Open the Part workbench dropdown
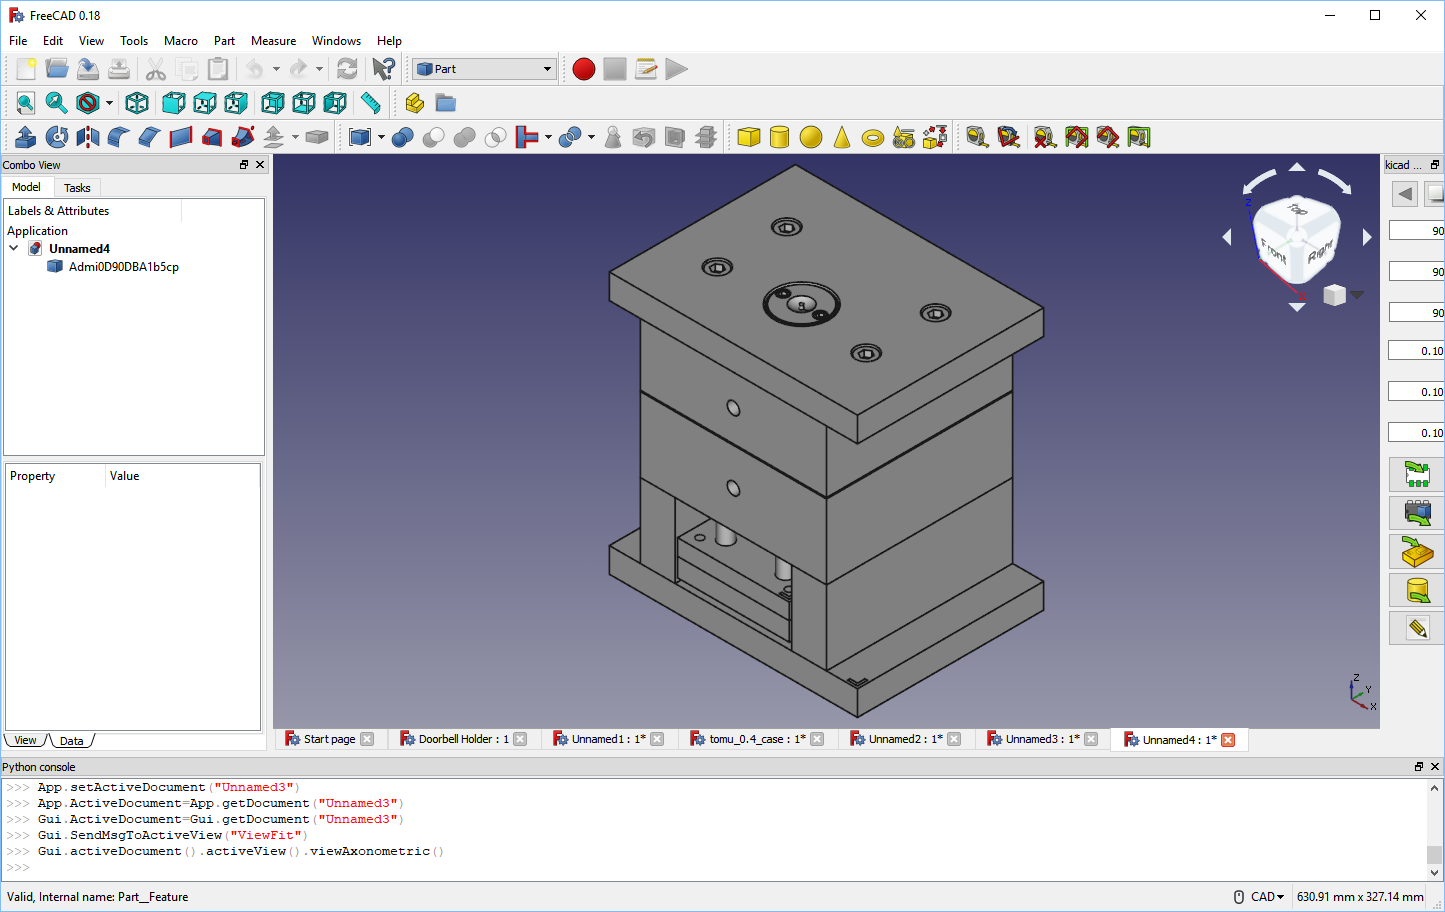The height and width of the screenshot is (912, 1445). pos(485,69)
